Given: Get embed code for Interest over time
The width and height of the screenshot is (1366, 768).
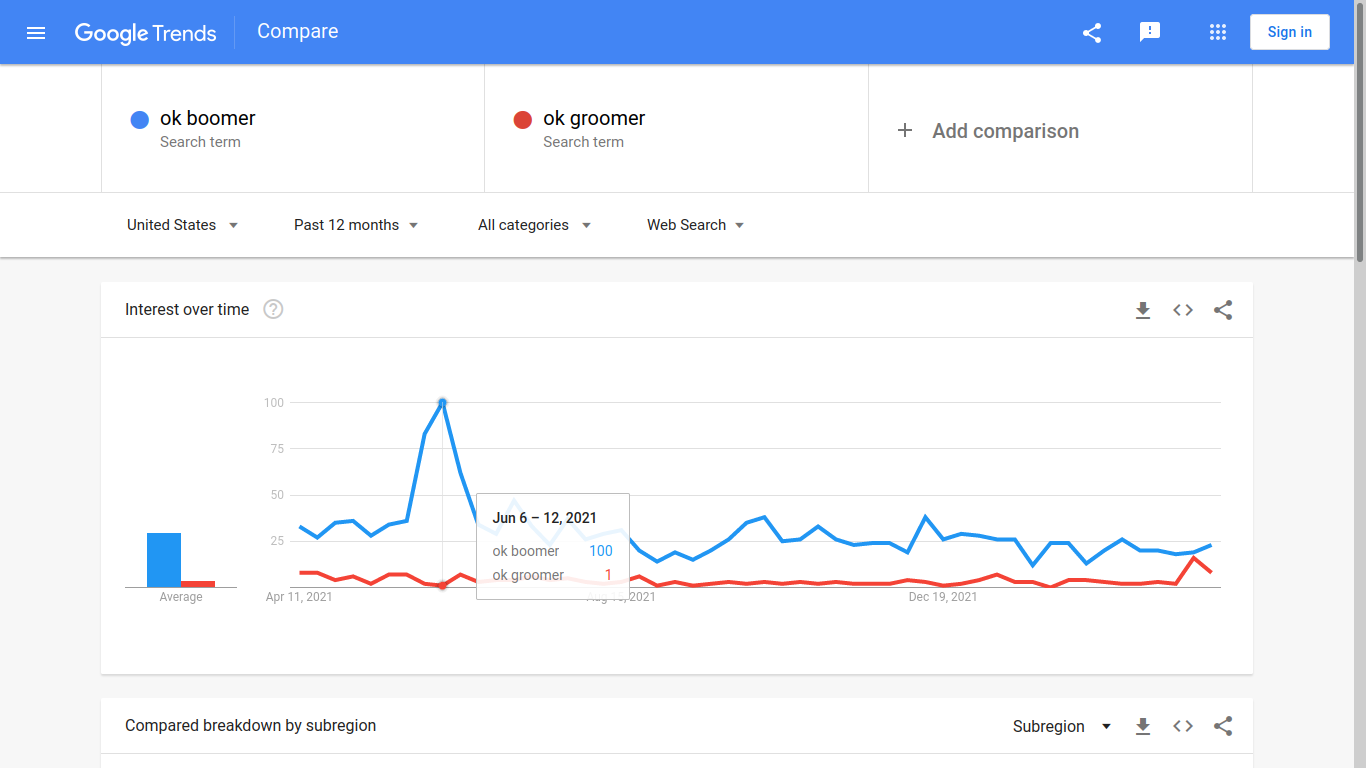Looking at the screenshot, I should click(x=1183, y=310).
